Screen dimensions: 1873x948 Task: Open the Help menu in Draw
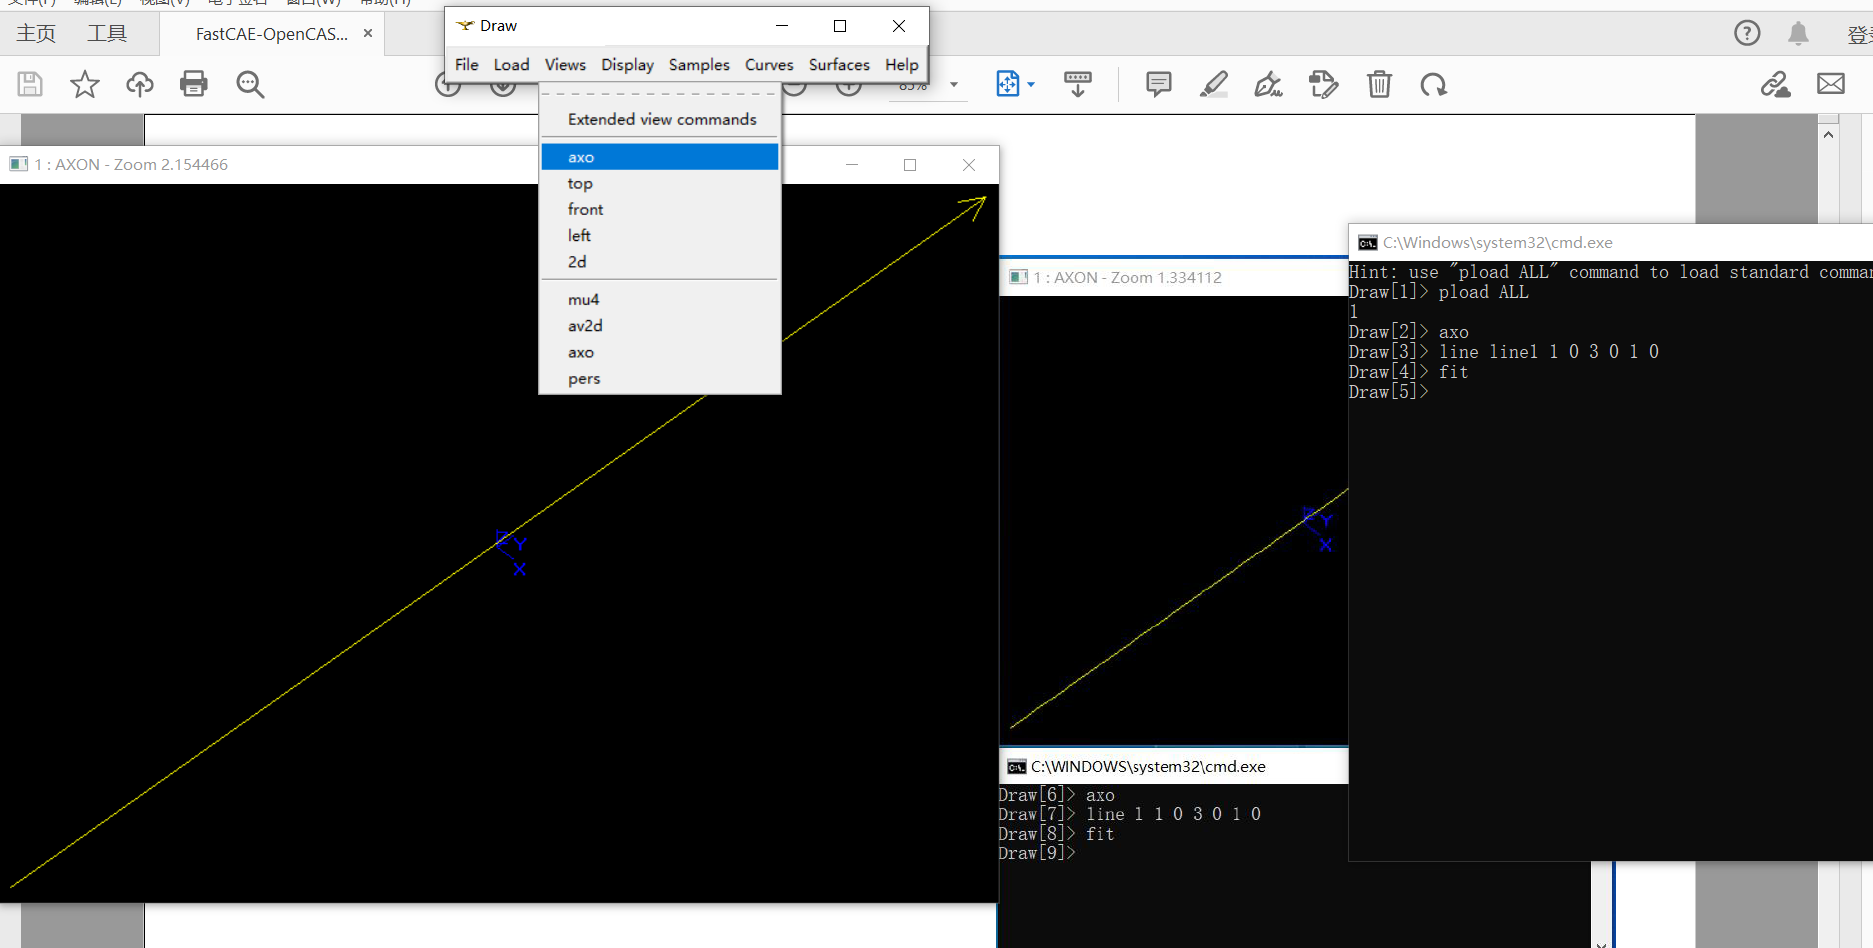[901, 64]
